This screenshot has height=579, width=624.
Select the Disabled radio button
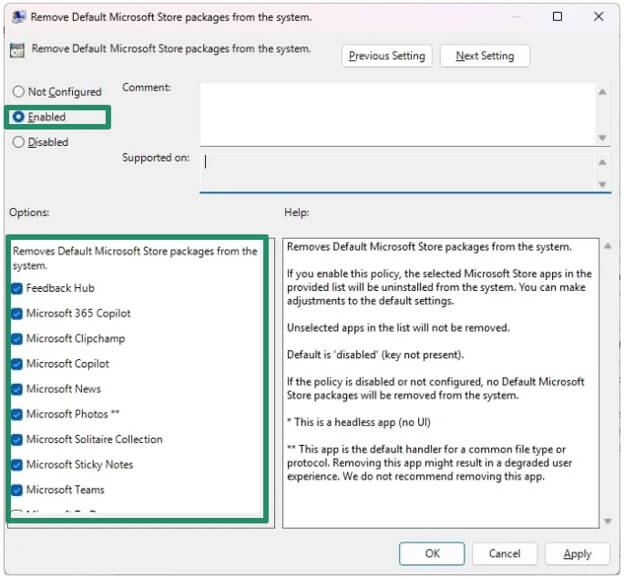[18, 142]
